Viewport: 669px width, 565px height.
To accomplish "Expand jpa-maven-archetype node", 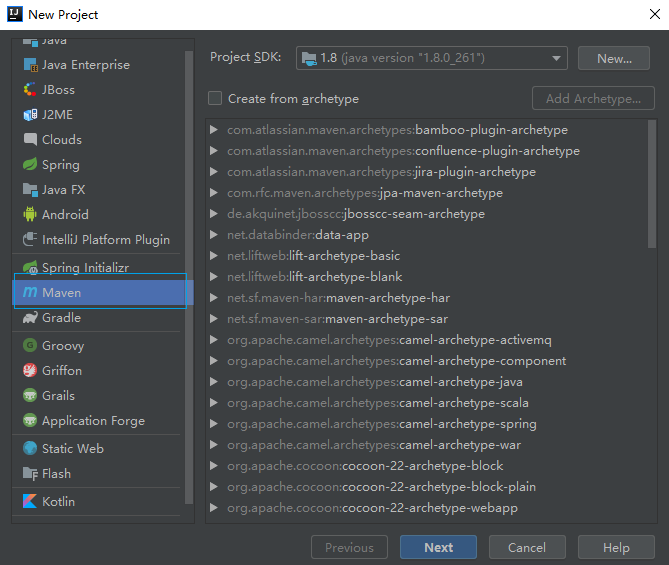I will pyautogui.click(x=214, y=193).
